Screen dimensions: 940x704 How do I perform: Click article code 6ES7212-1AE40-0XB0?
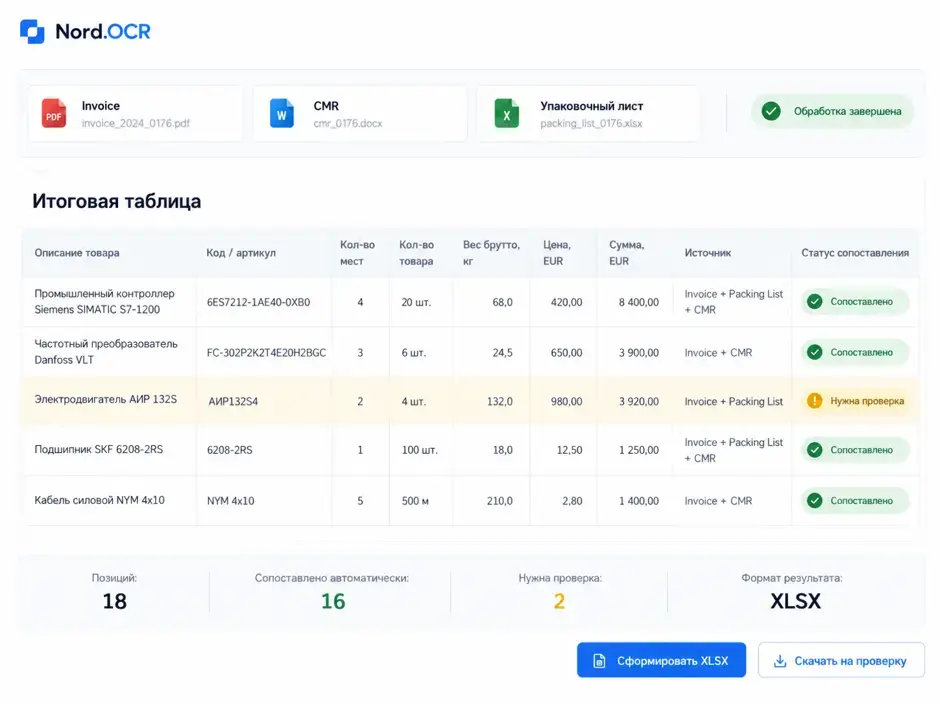258,302
